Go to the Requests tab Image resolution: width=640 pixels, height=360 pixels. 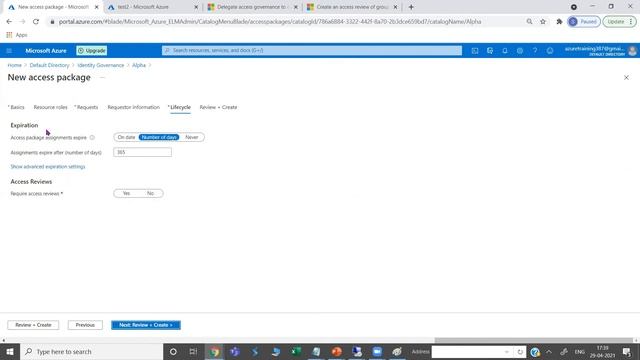click(86, 107)
